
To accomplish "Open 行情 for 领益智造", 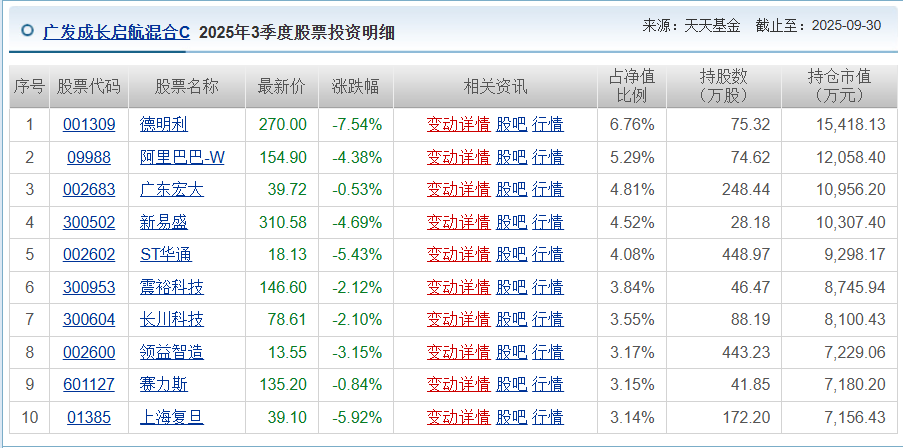I will 548,352.
